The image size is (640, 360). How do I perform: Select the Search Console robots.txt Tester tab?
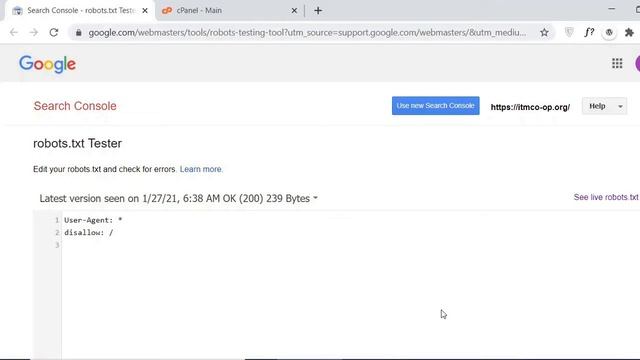coord(80,11)
